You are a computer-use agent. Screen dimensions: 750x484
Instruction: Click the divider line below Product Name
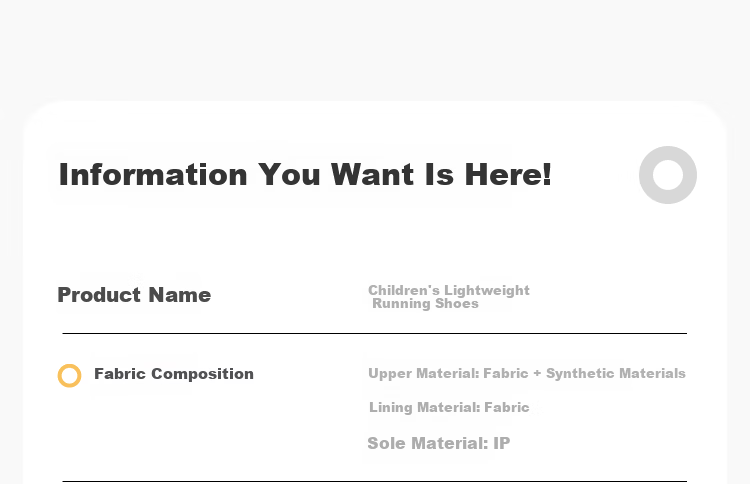coord(375,333)
